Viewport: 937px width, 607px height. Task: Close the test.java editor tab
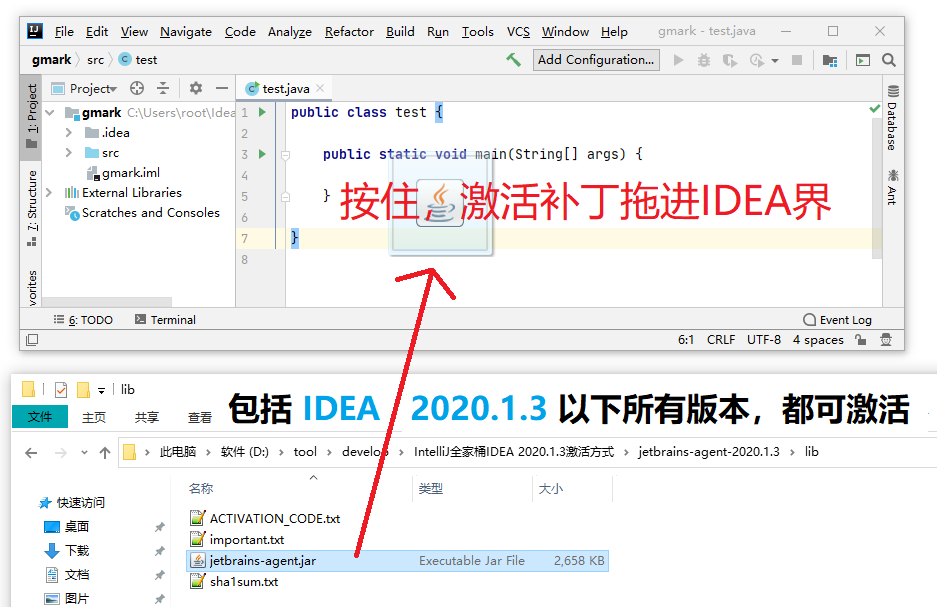pos(320,88)
